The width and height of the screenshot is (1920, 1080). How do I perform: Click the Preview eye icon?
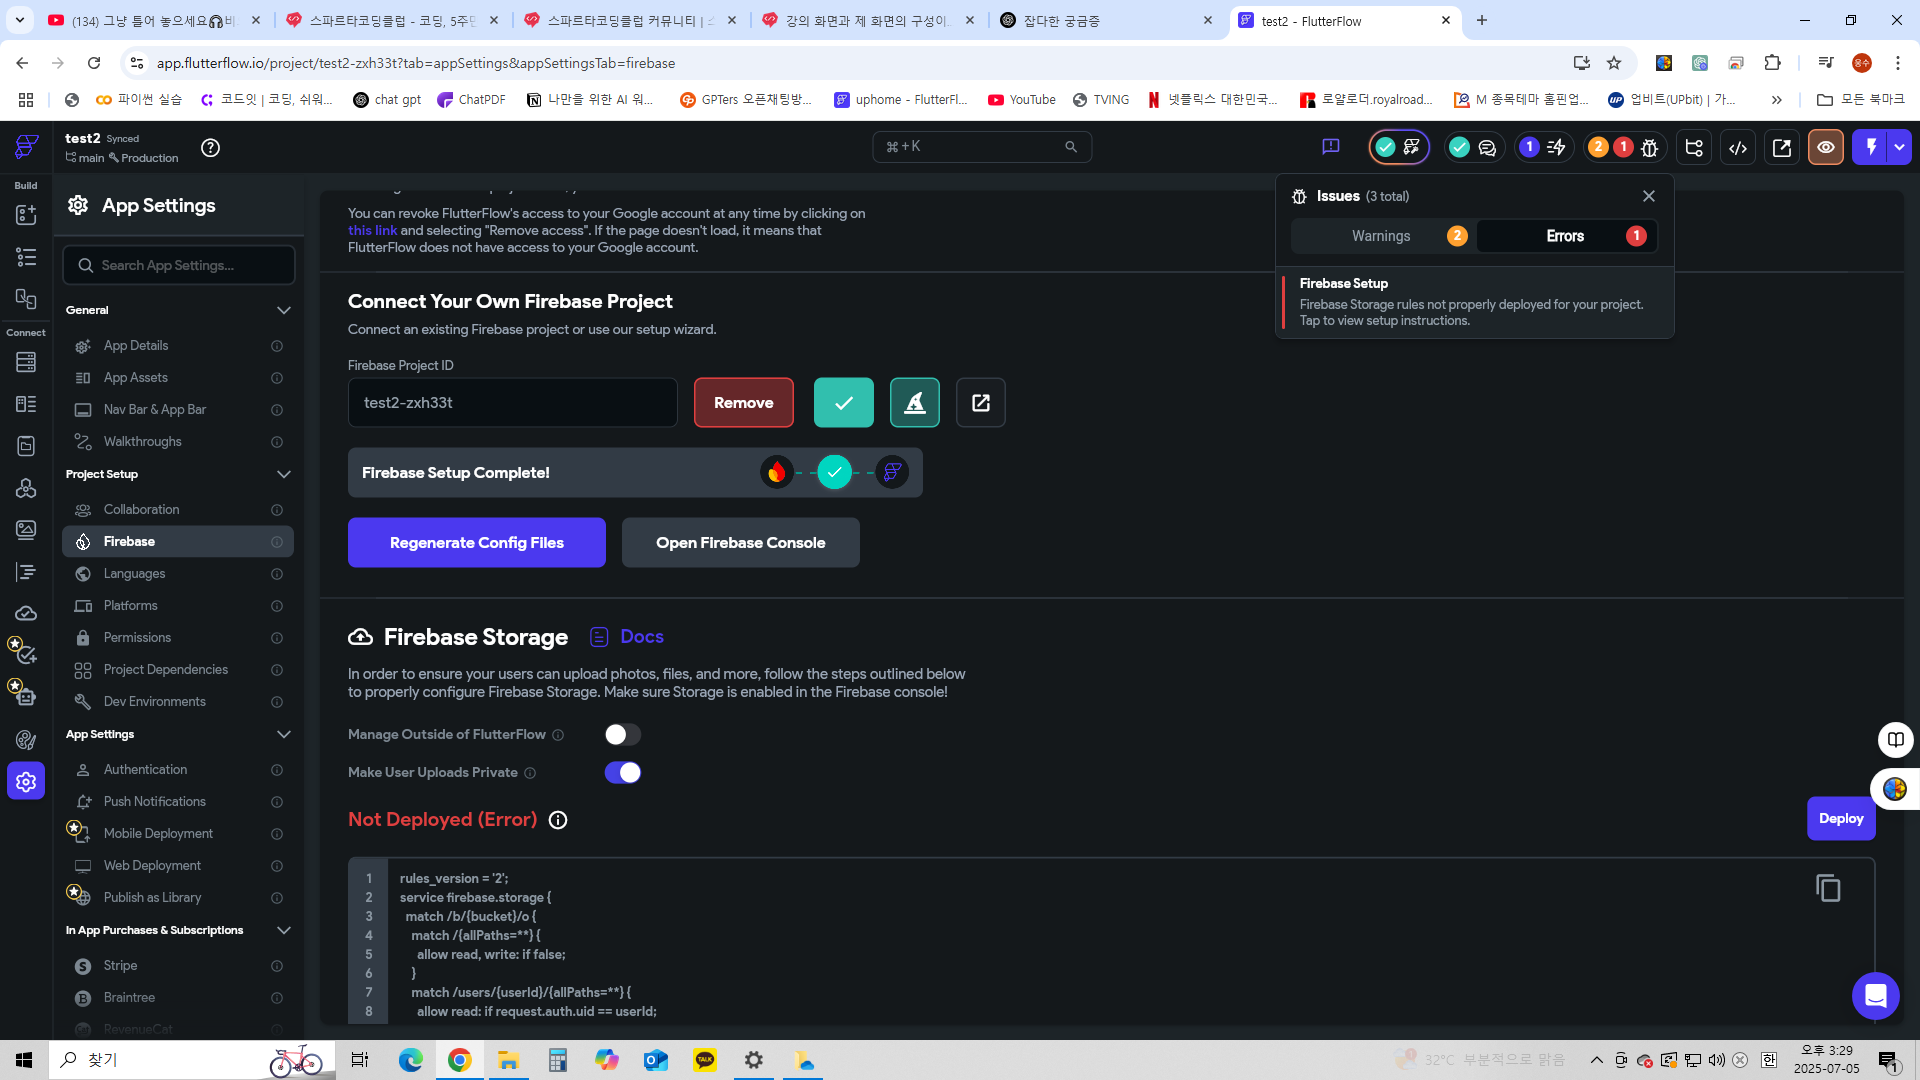coord(1826,148)
